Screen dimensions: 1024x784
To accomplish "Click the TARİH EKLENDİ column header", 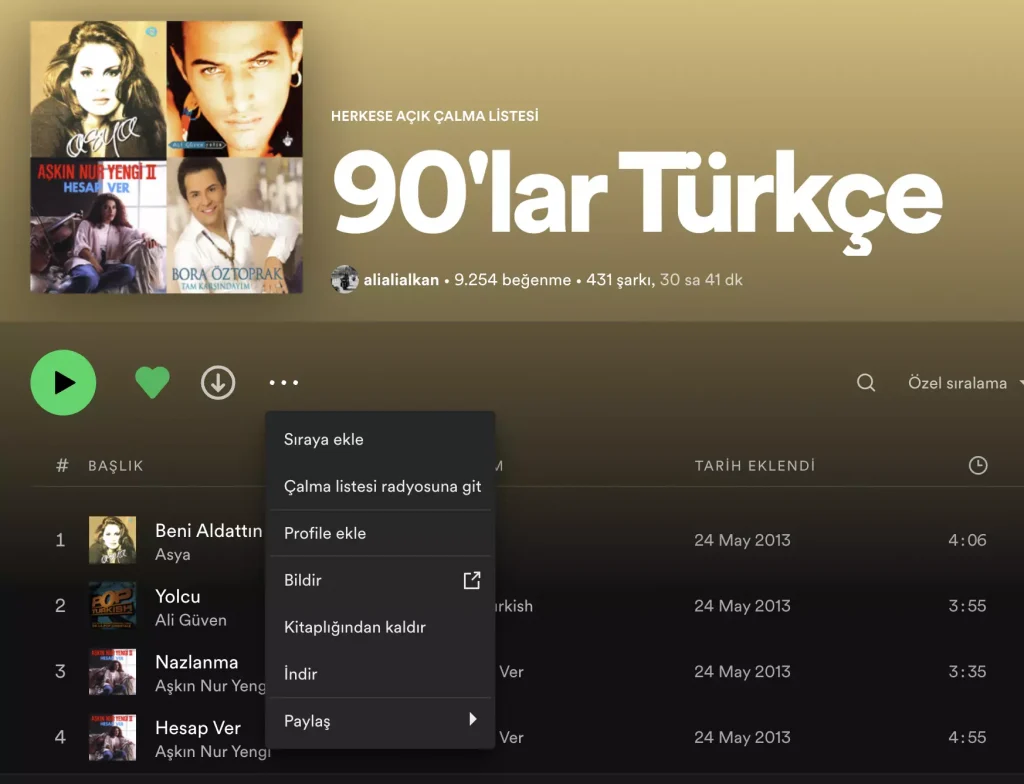I will click(755, 466).
